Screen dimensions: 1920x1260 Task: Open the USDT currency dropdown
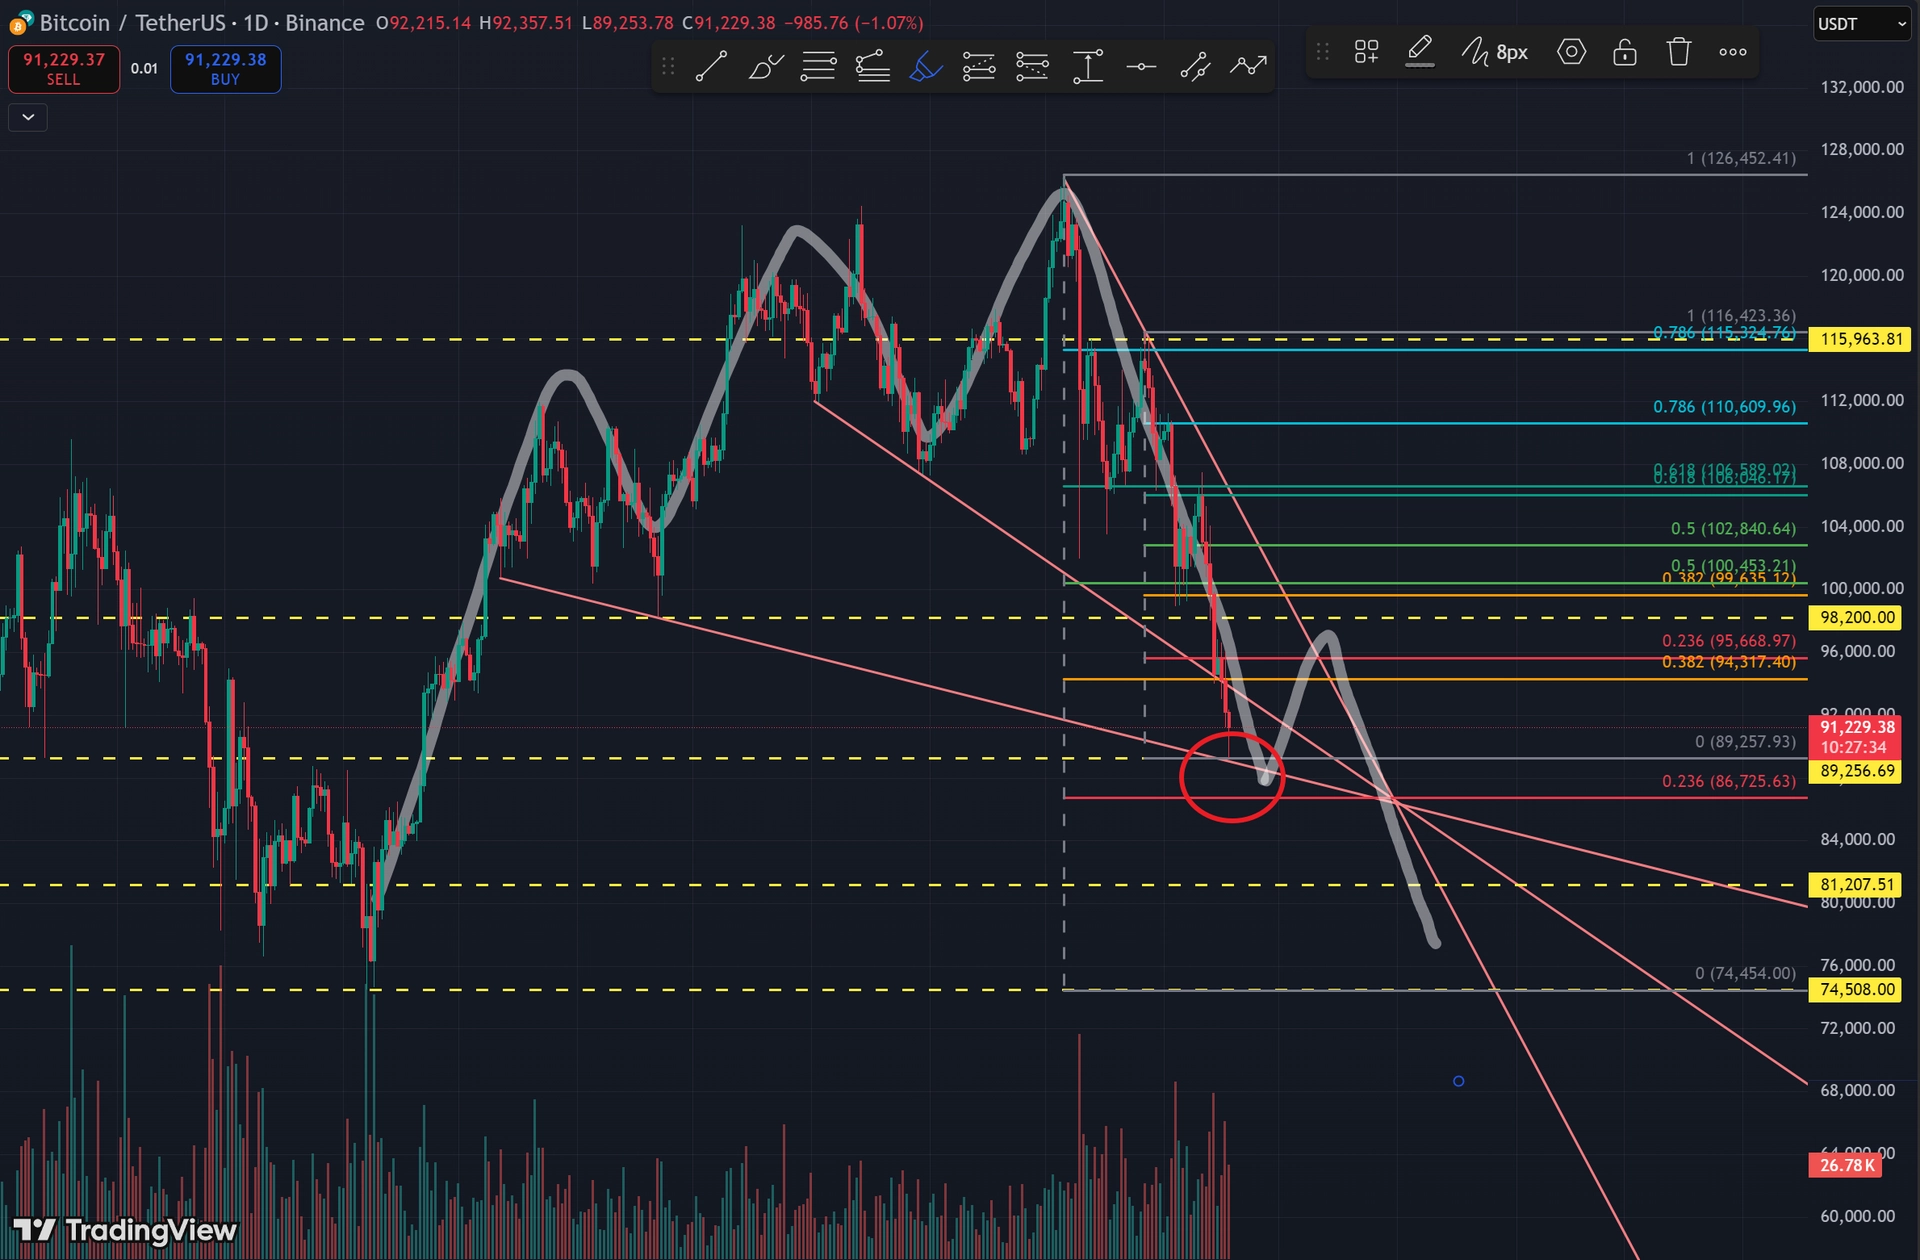coord(1861,24)
